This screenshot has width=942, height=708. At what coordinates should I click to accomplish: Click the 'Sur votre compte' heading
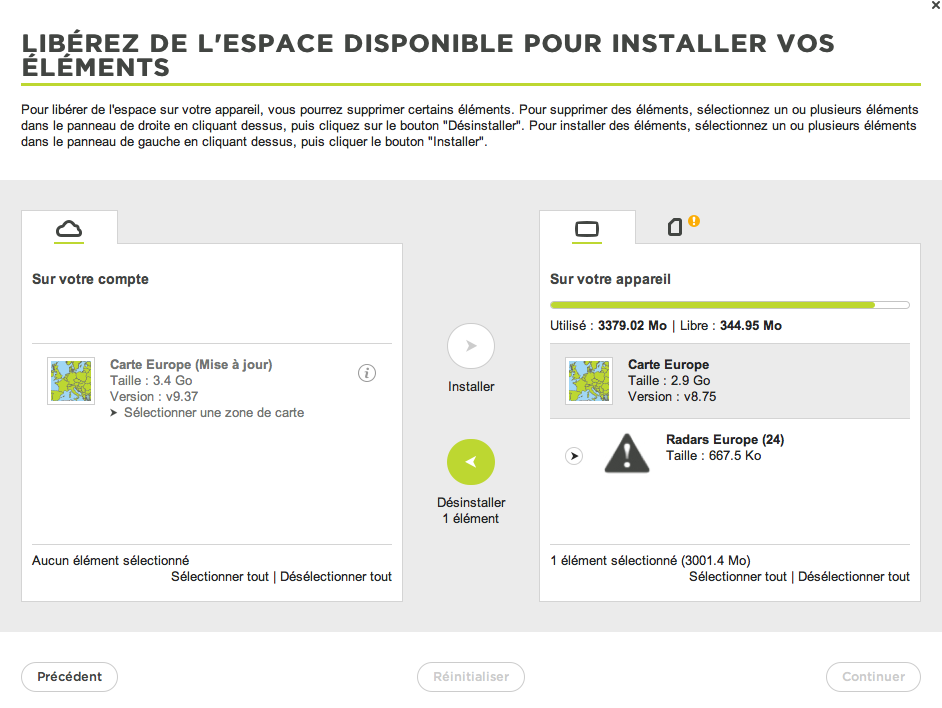pyautogui.click(x=90, y=279)
